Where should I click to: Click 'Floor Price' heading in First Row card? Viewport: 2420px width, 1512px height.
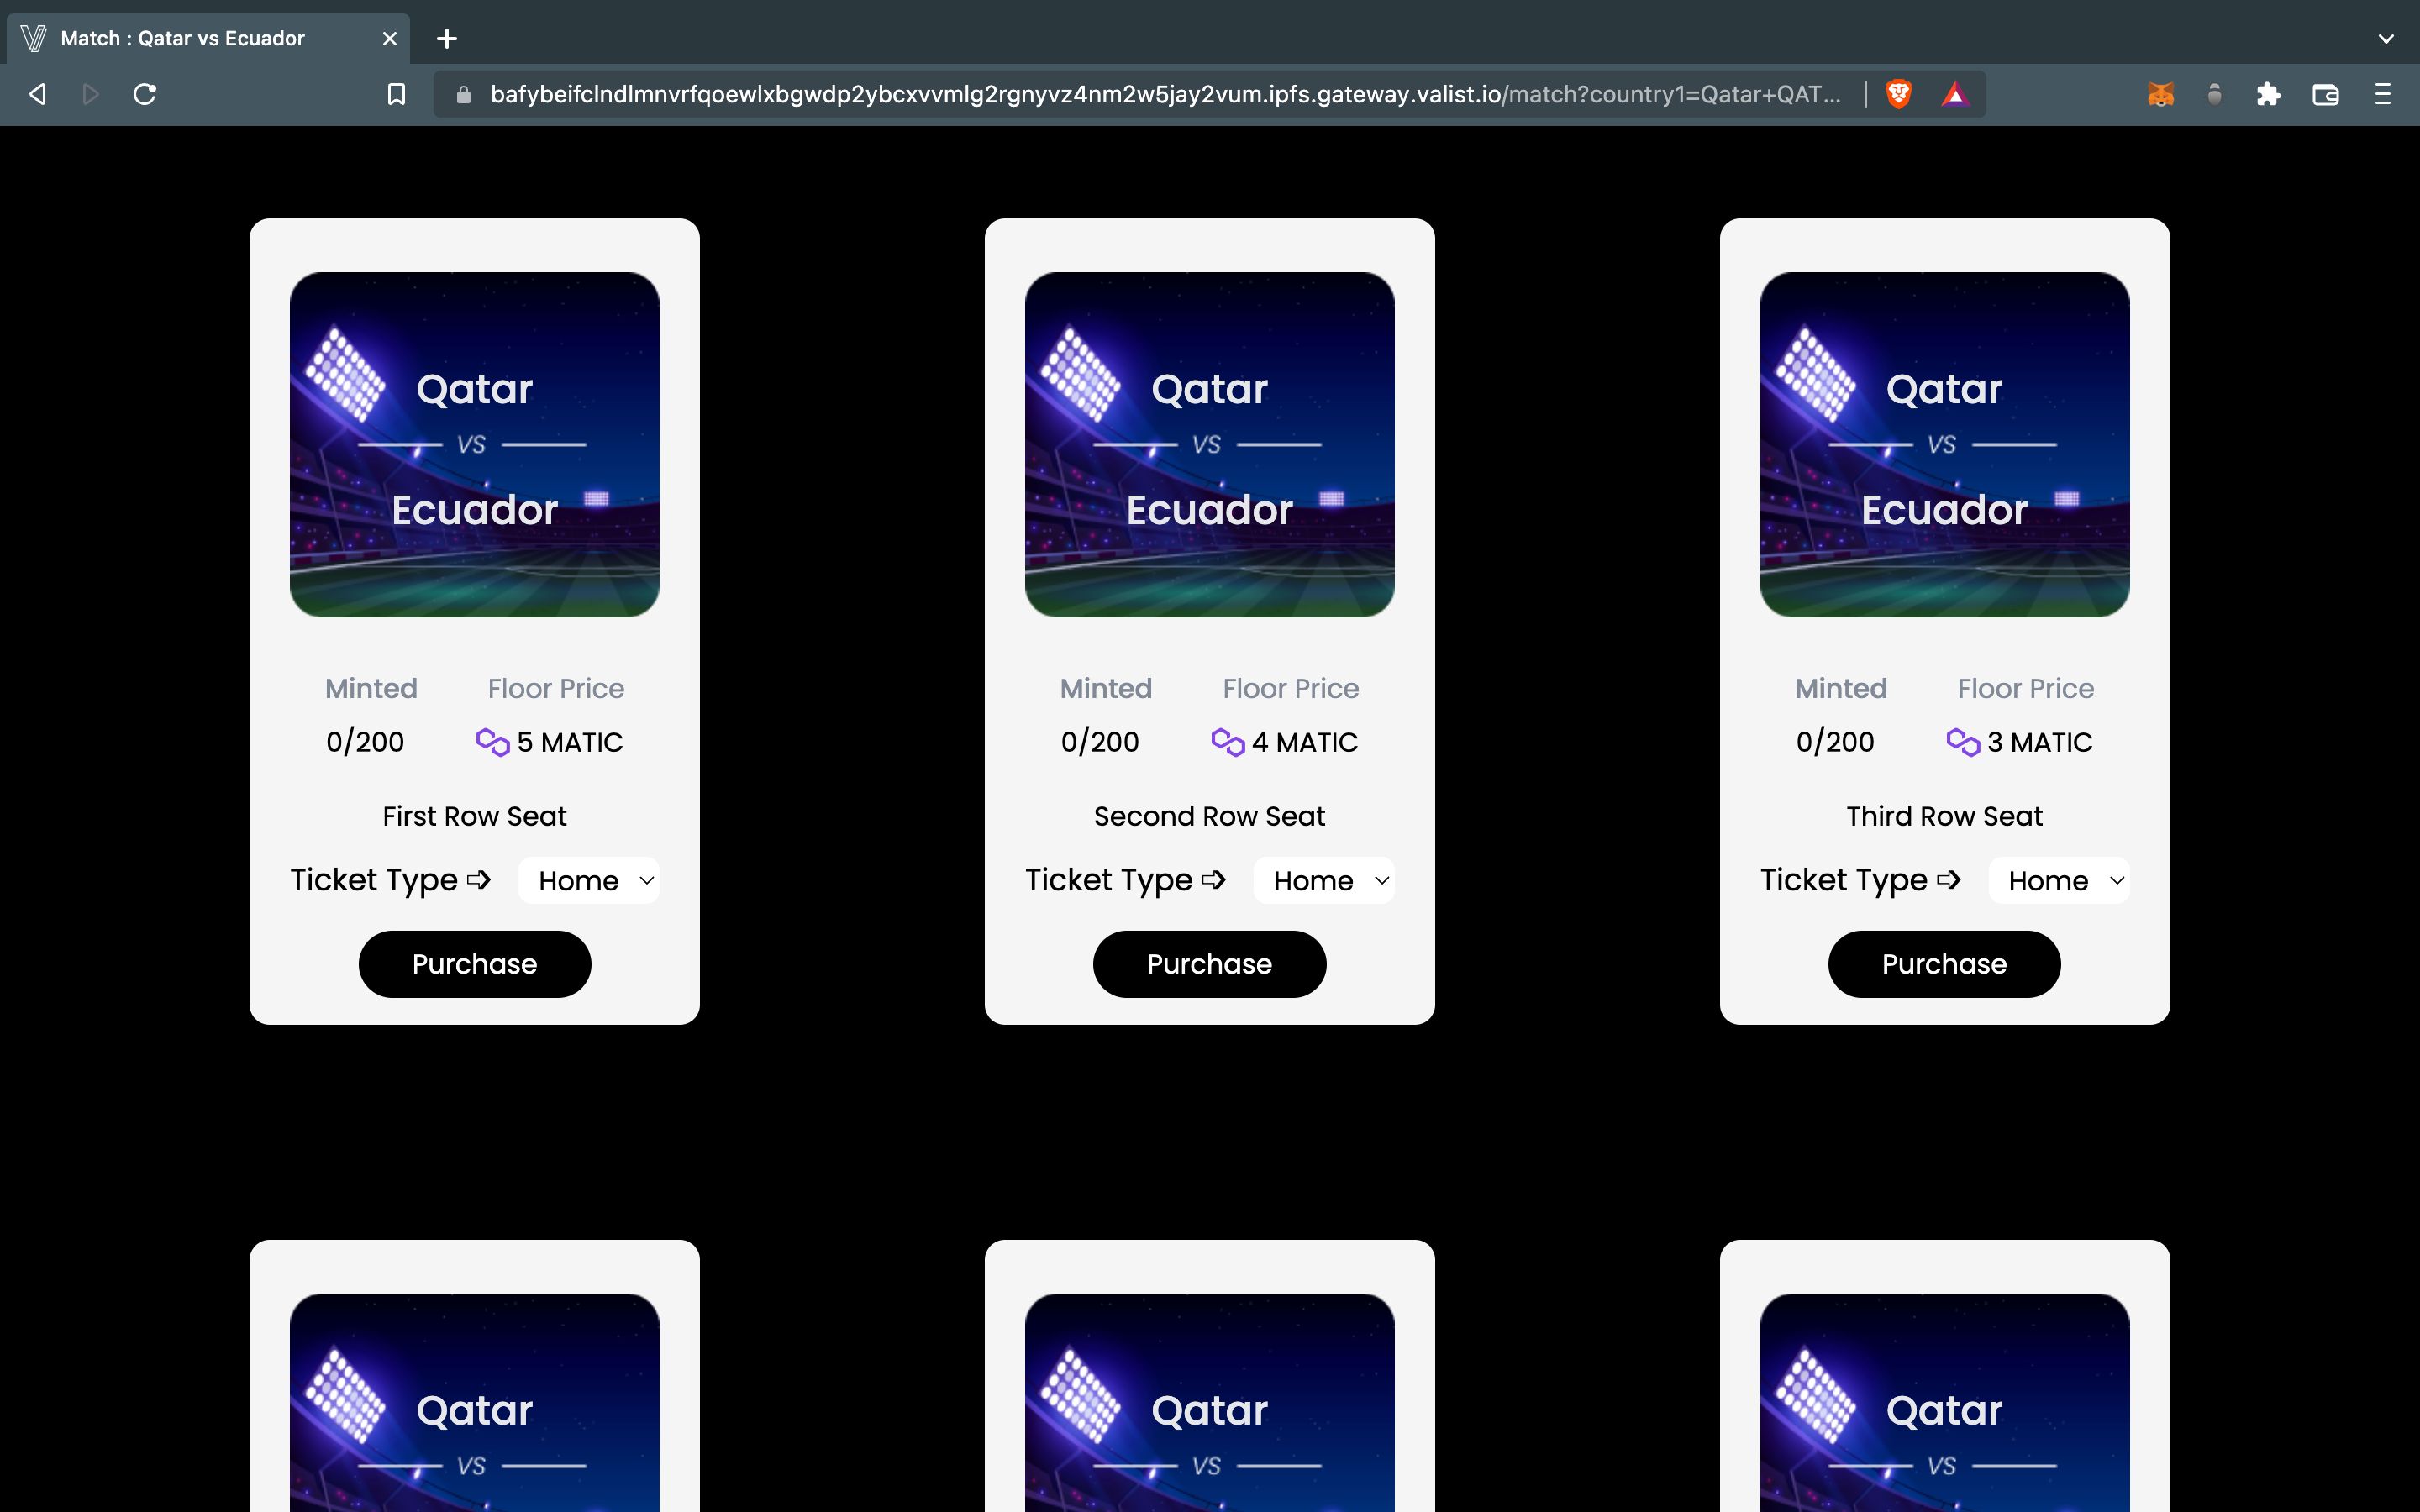tap(556, 688)
